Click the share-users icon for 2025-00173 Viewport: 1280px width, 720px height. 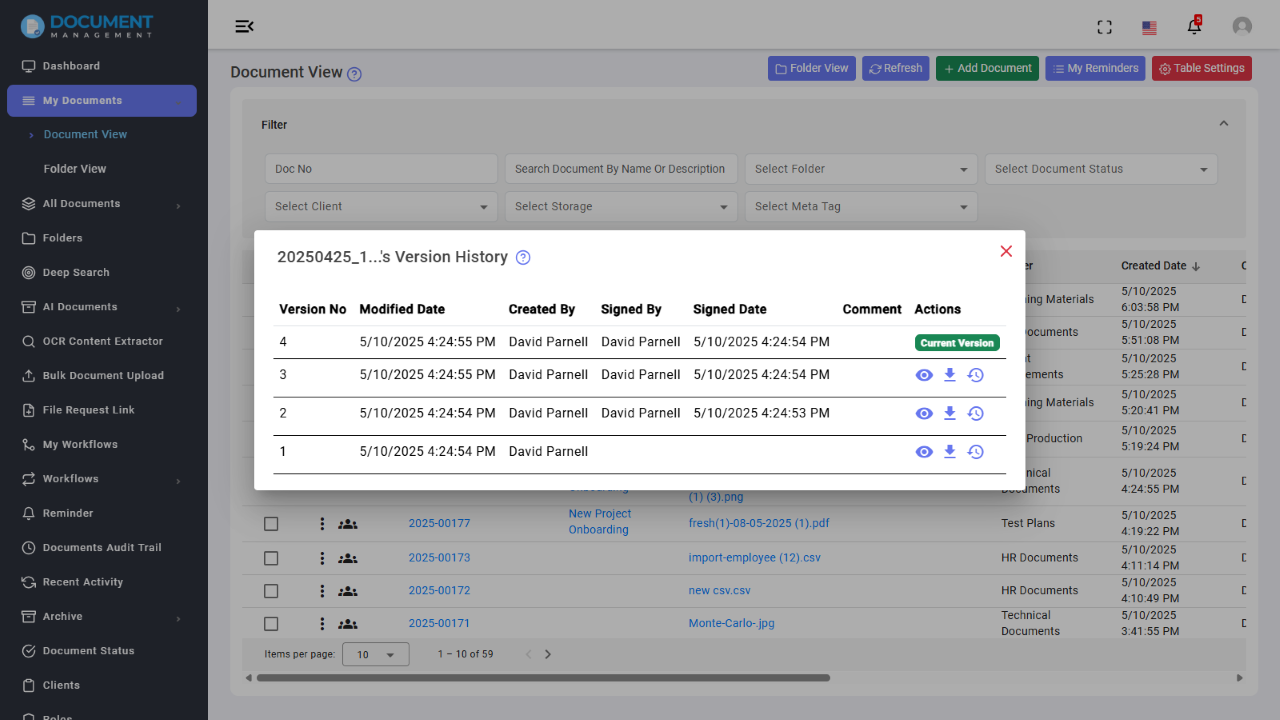click(347, 557)
